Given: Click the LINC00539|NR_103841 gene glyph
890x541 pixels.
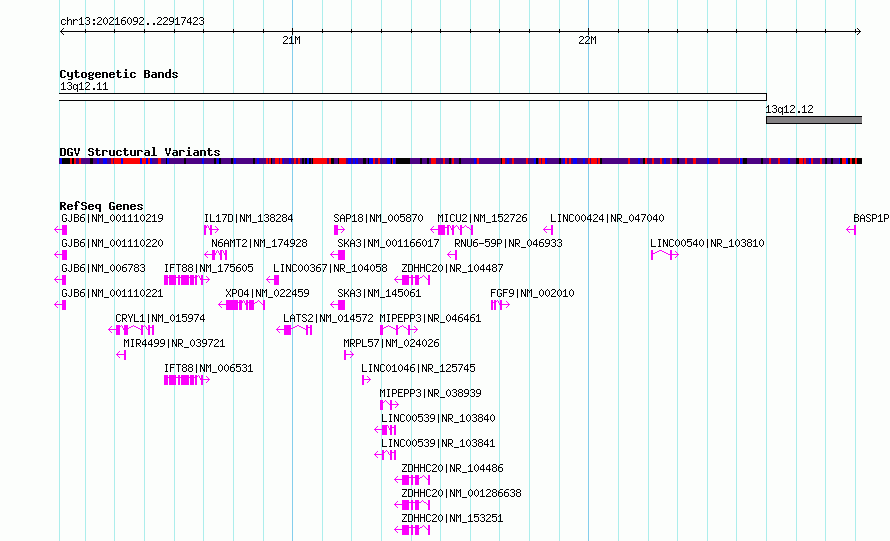Looking at the screenshot, I should [385, 455].
